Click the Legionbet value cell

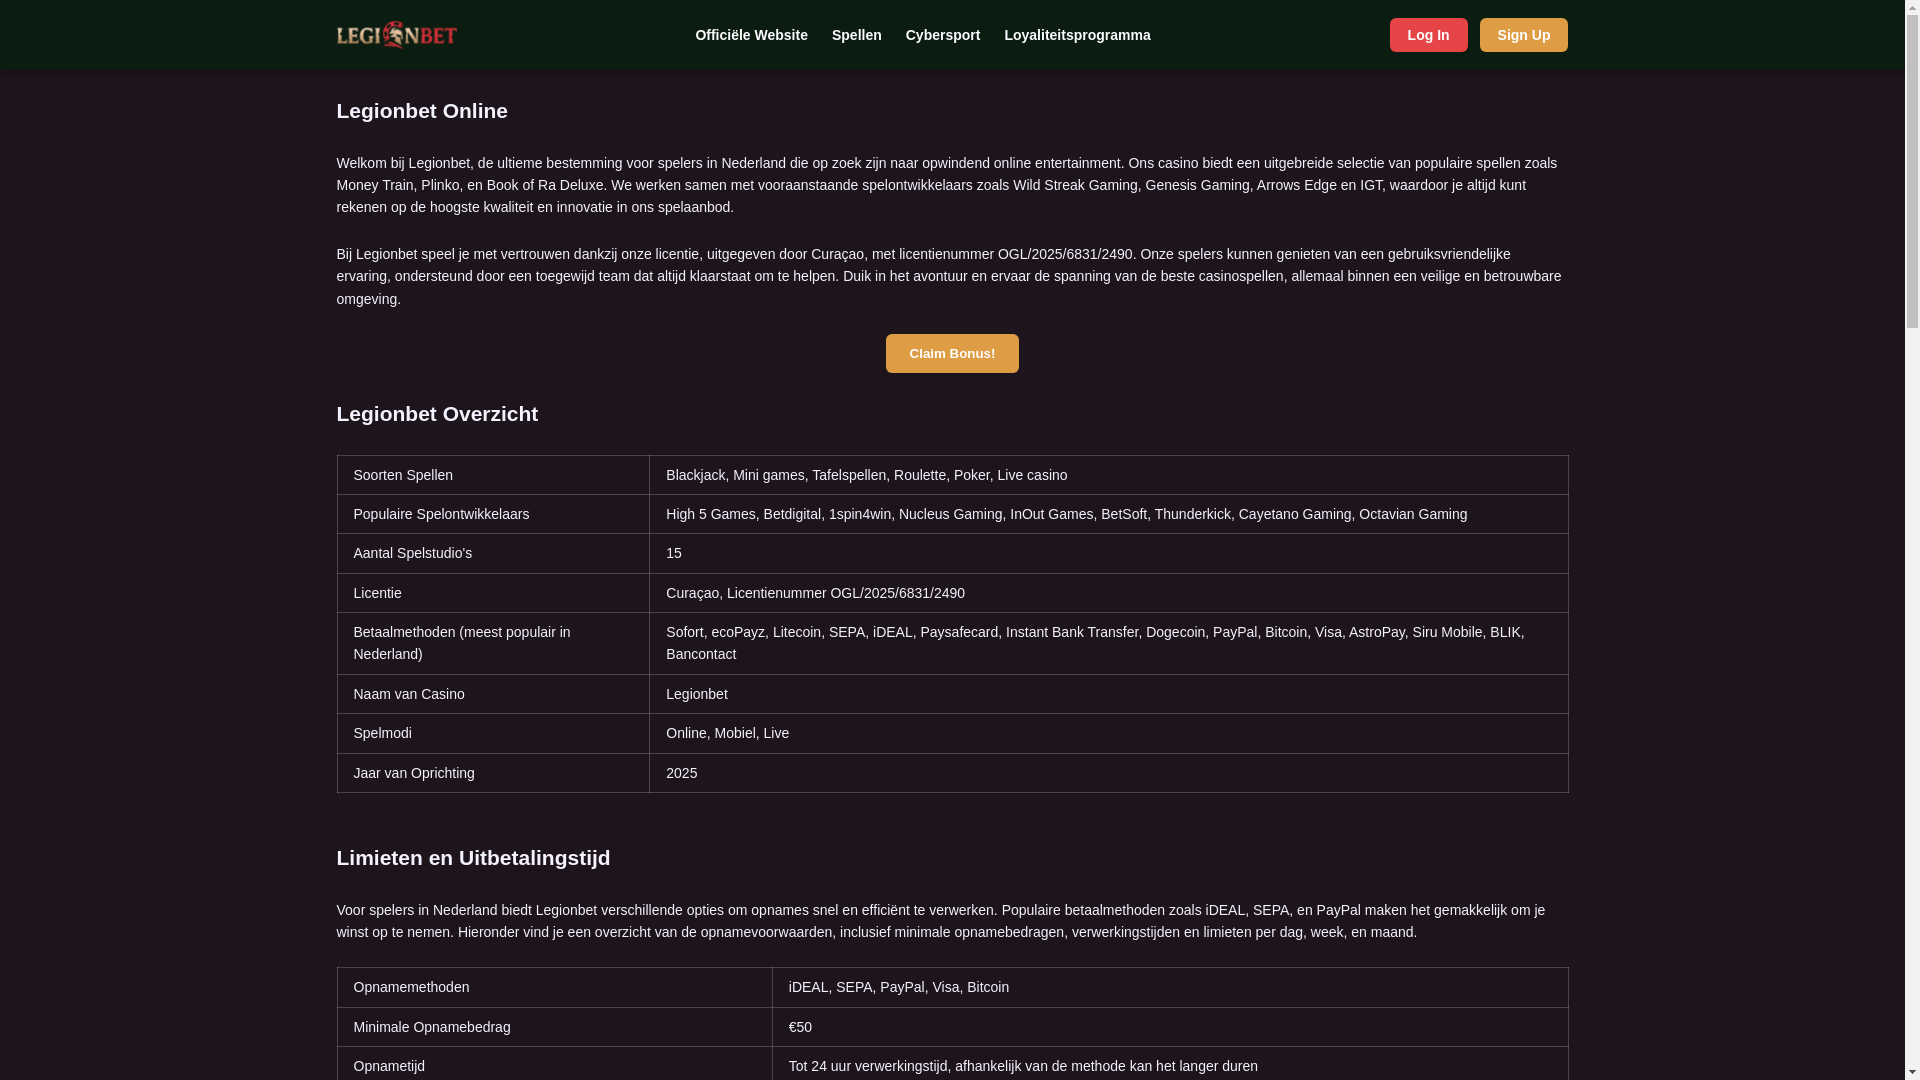pyautogui.click(x=1108, y=694)
